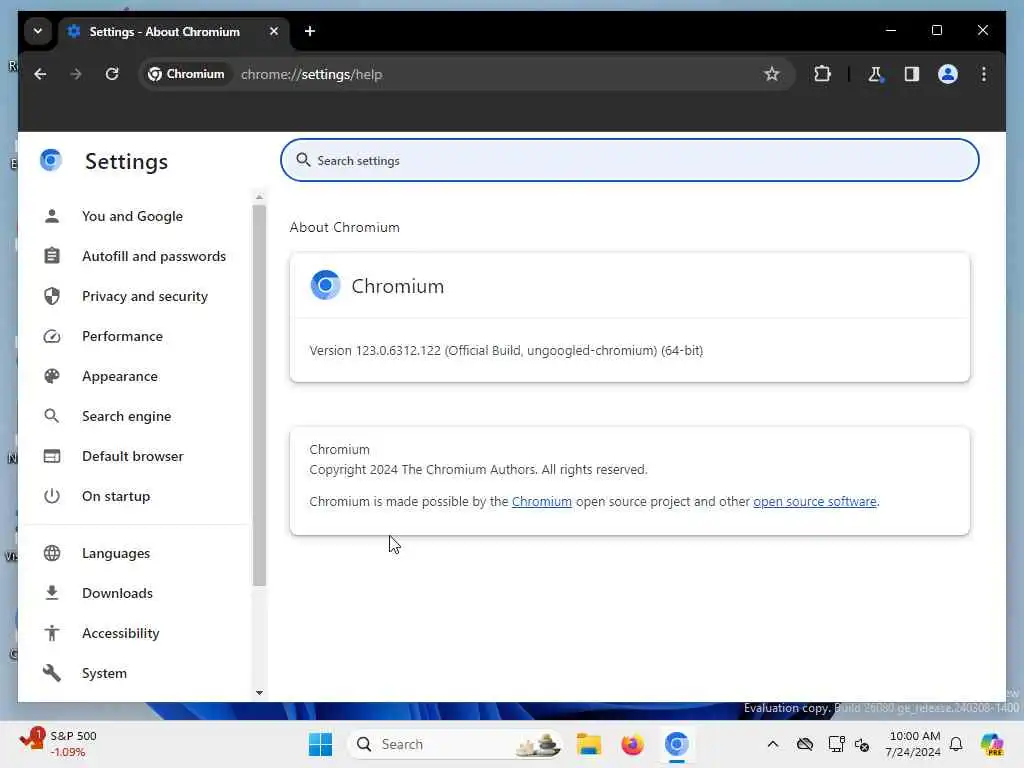Open a new tab with plus button
Screen dimensions: 1024x768
point(310,31)
